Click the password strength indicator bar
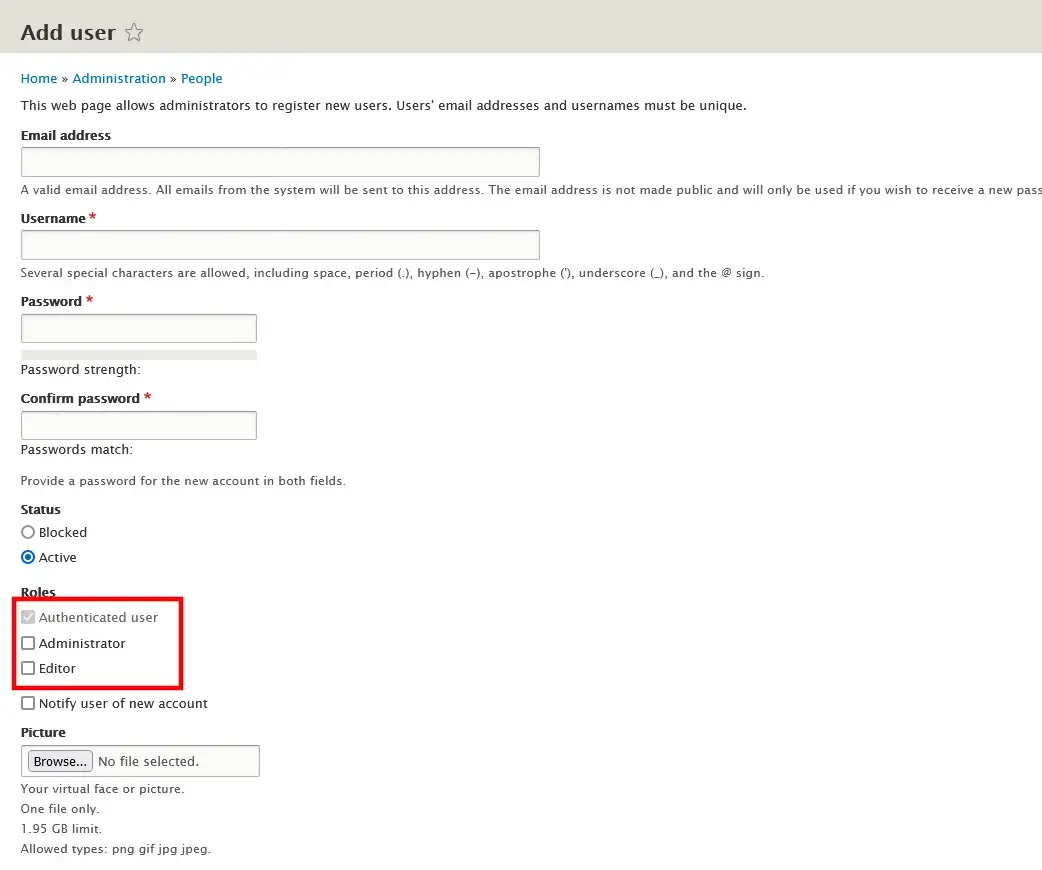 pos(138,353)
